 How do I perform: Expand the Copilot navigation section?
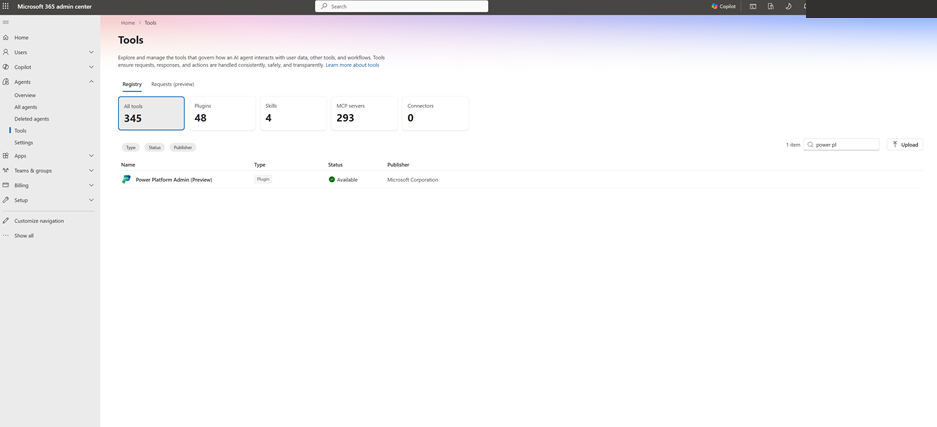tap(91, 67)
